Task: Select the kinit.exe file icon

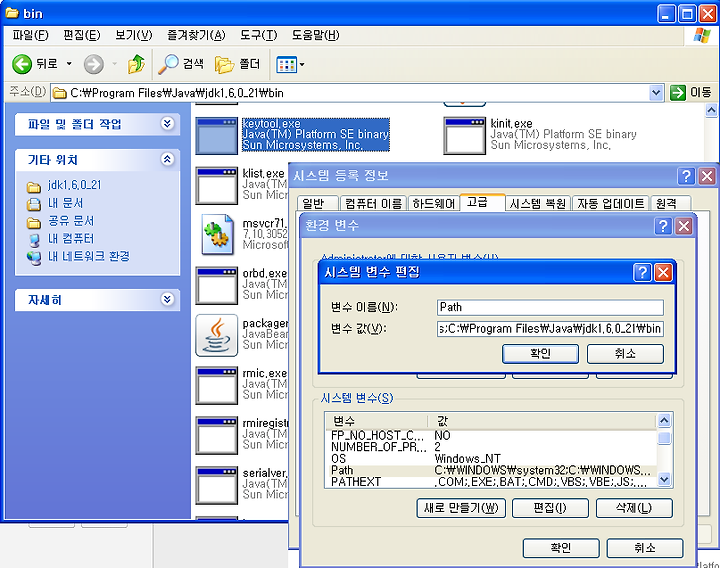Action: click(x=465, y=135)
